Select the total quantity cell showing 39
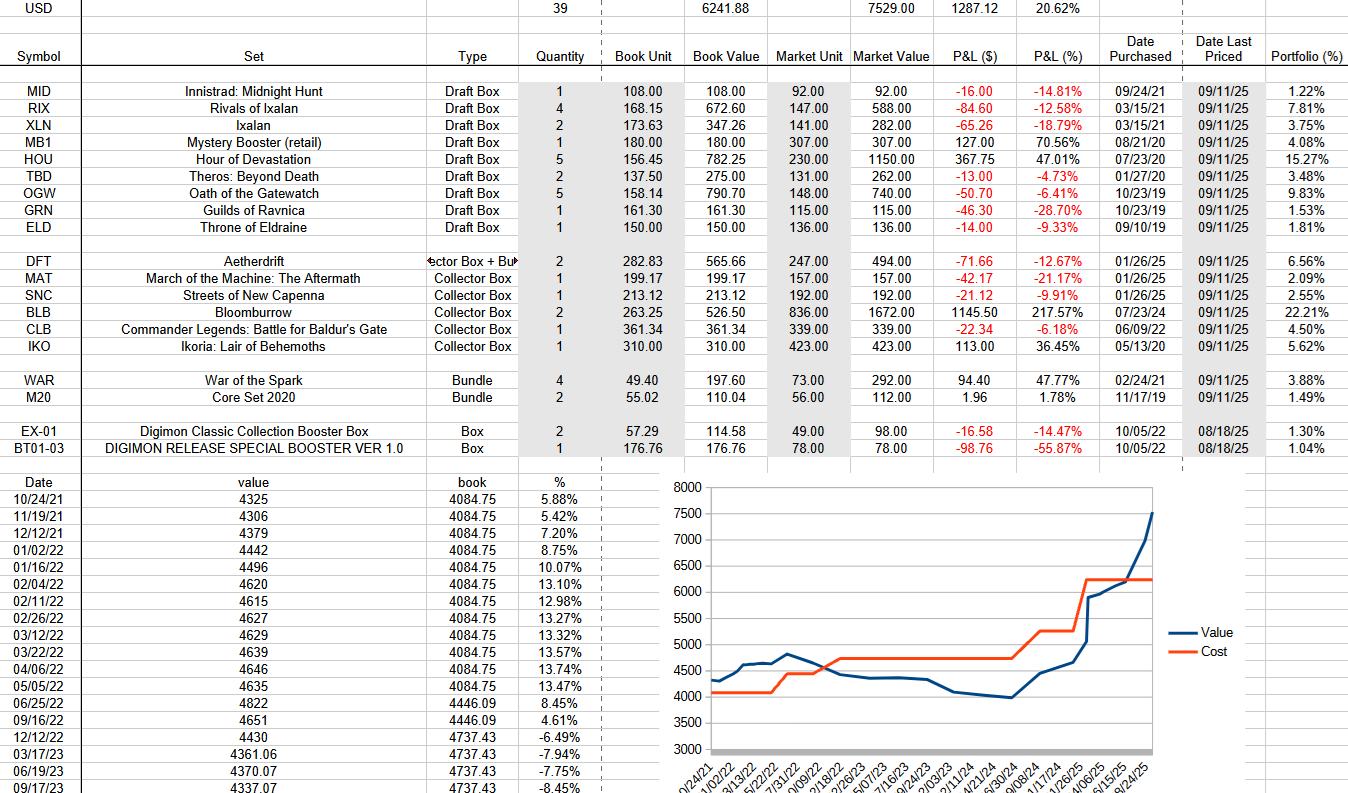The height and width of the screenshot is (793, 1348). point(560,8)
